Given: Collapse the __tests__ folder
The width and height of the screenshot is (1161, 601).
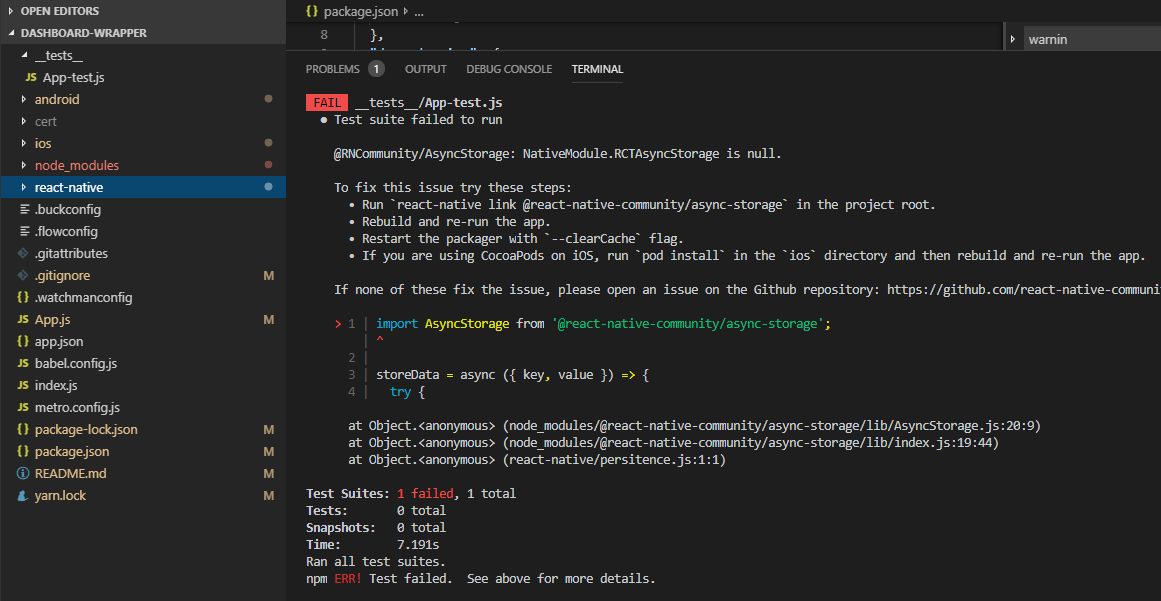Looking at the screenshot, I should point(24,56).
